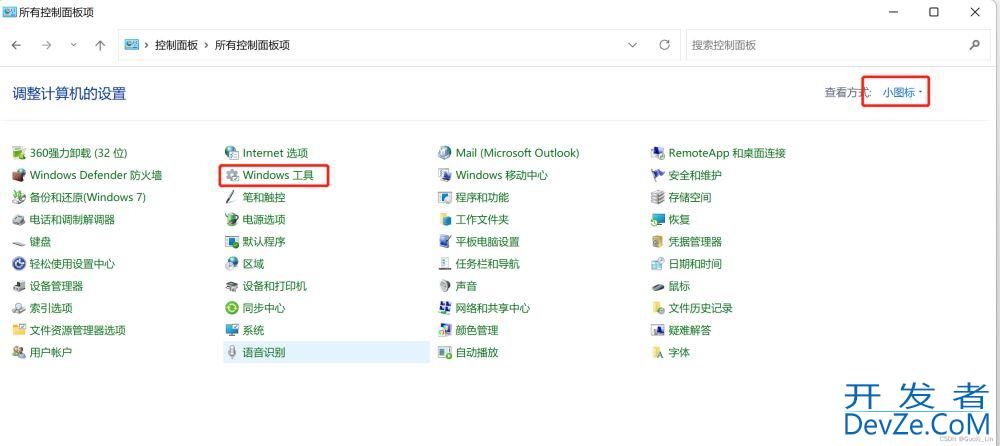1000x446 pixels.
Task: Open the 网络和共享中心 icon
Action: (445, 308)
